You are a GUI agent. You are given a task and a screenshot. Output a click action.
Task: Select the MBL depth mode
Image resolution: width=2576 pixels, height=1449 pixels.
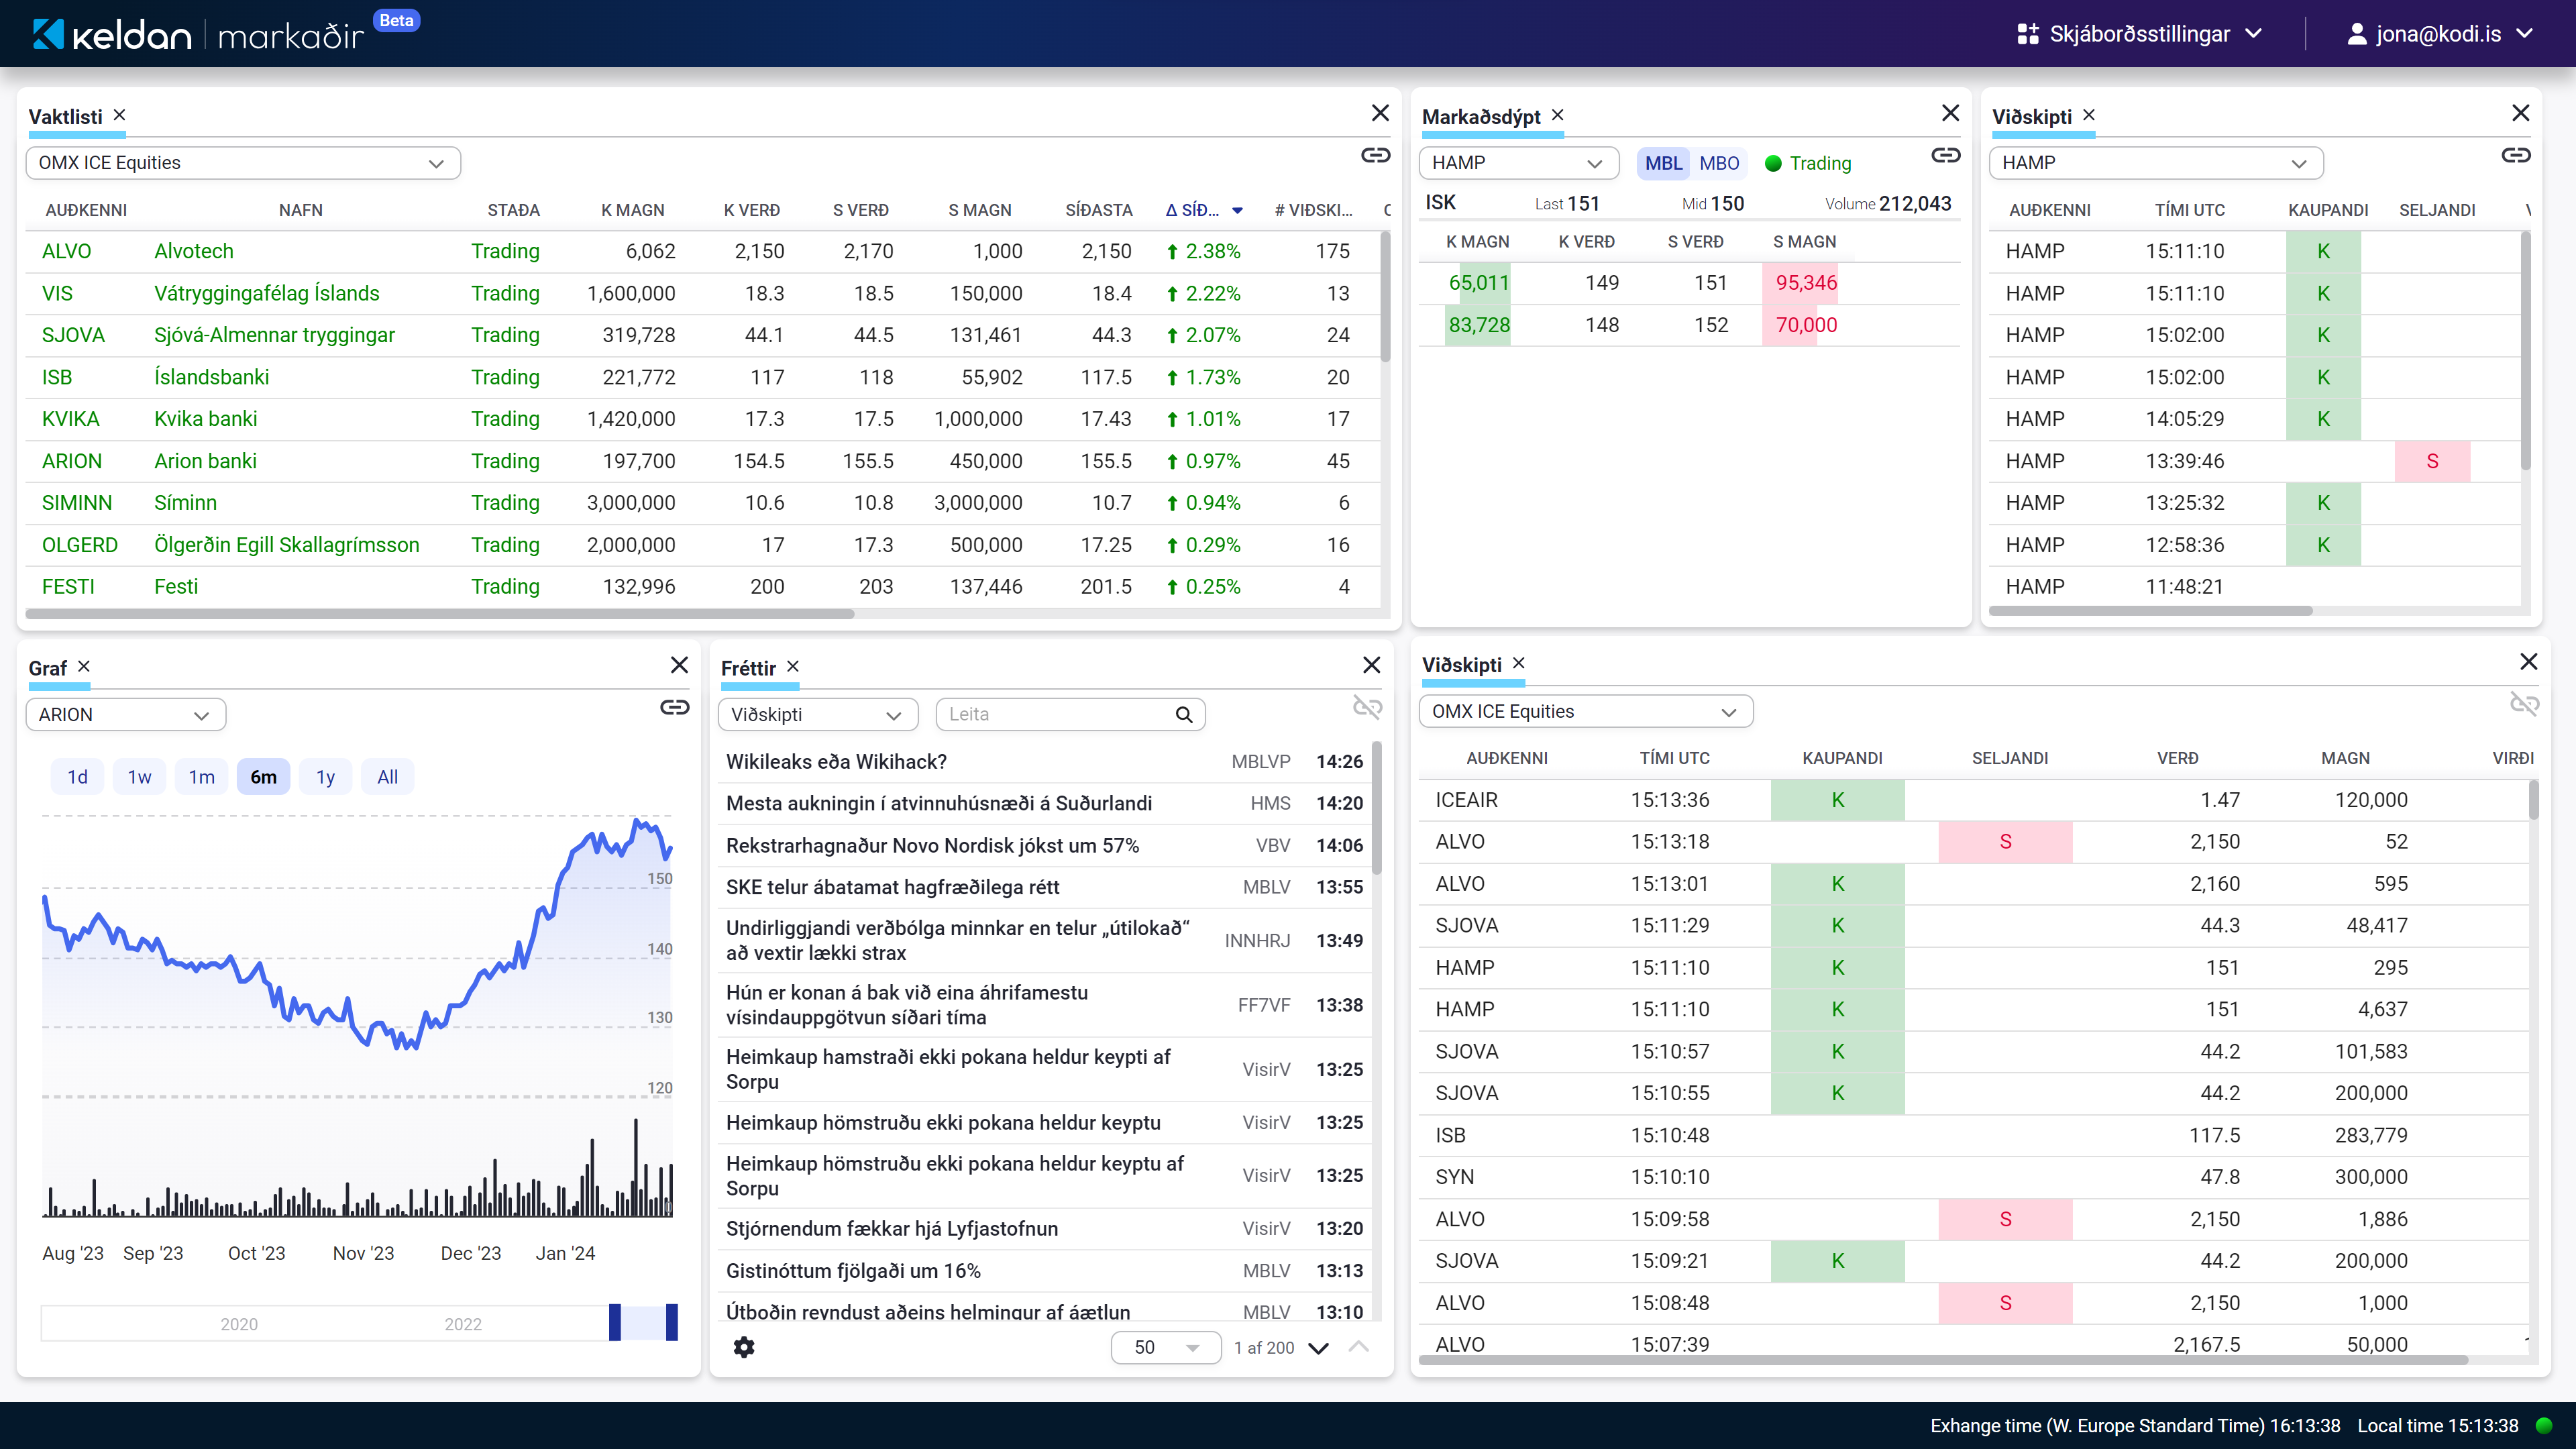coord(1663,163)
